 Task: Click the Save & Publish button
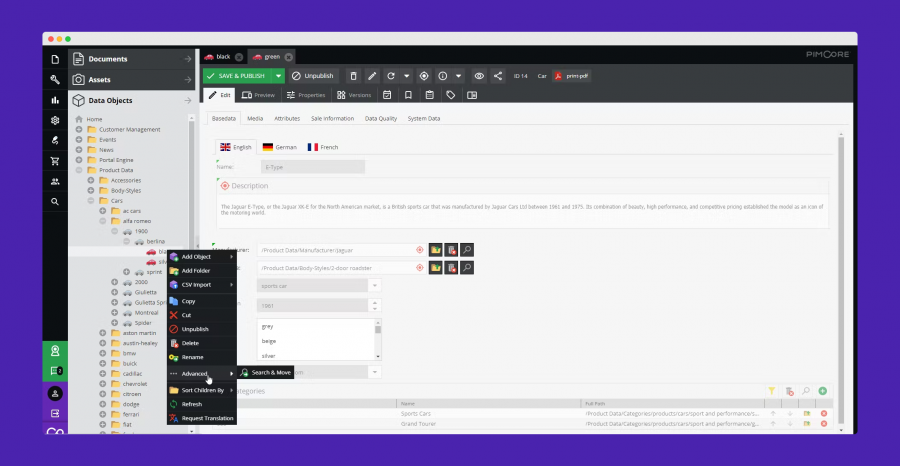(237, 76)
